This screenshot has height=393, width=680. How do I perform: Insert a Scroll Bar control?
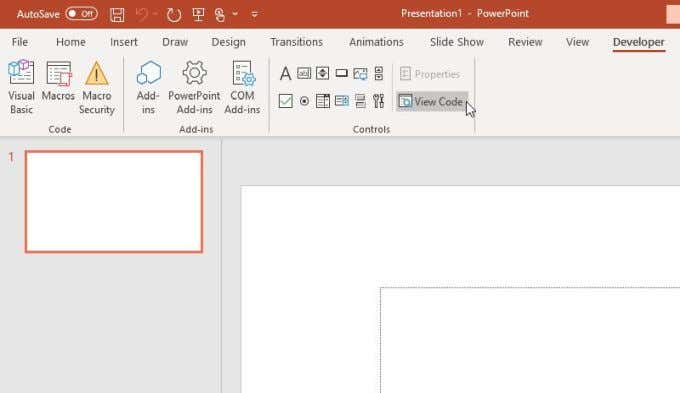379,73
